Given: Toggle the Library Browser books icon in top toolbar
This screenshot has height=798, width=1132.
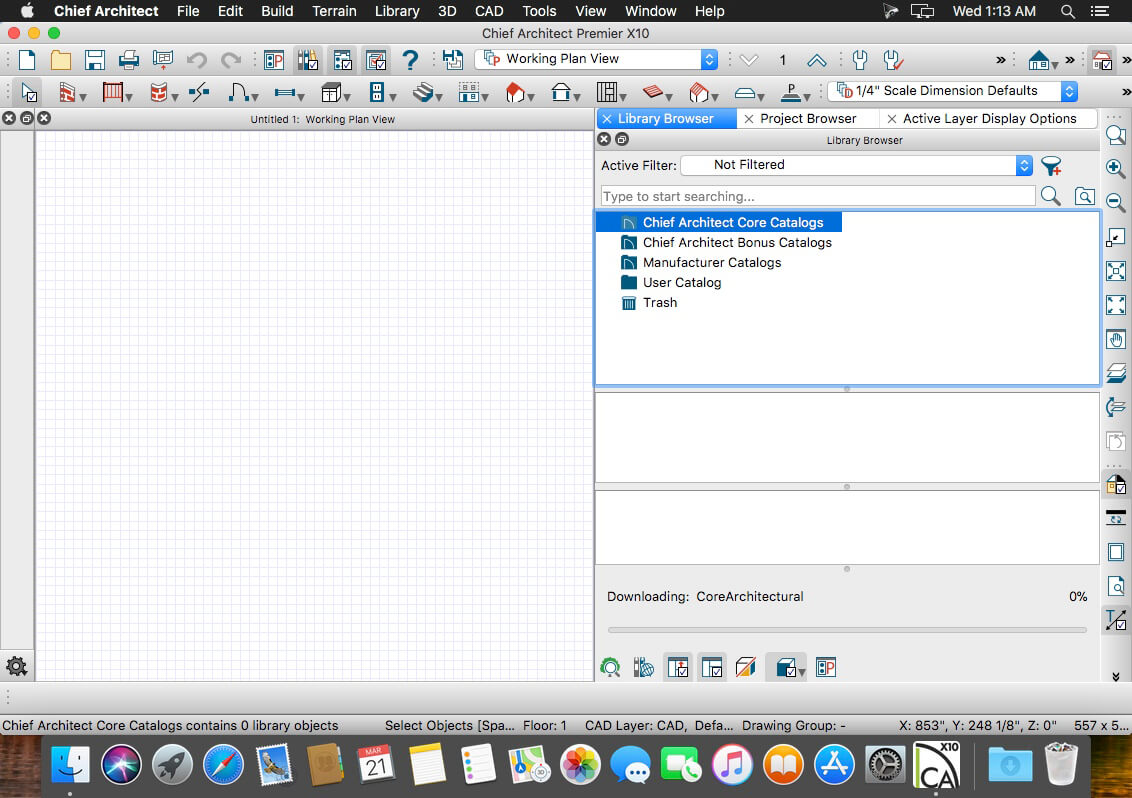Looking at the screenshot, I should coord(308,60).
